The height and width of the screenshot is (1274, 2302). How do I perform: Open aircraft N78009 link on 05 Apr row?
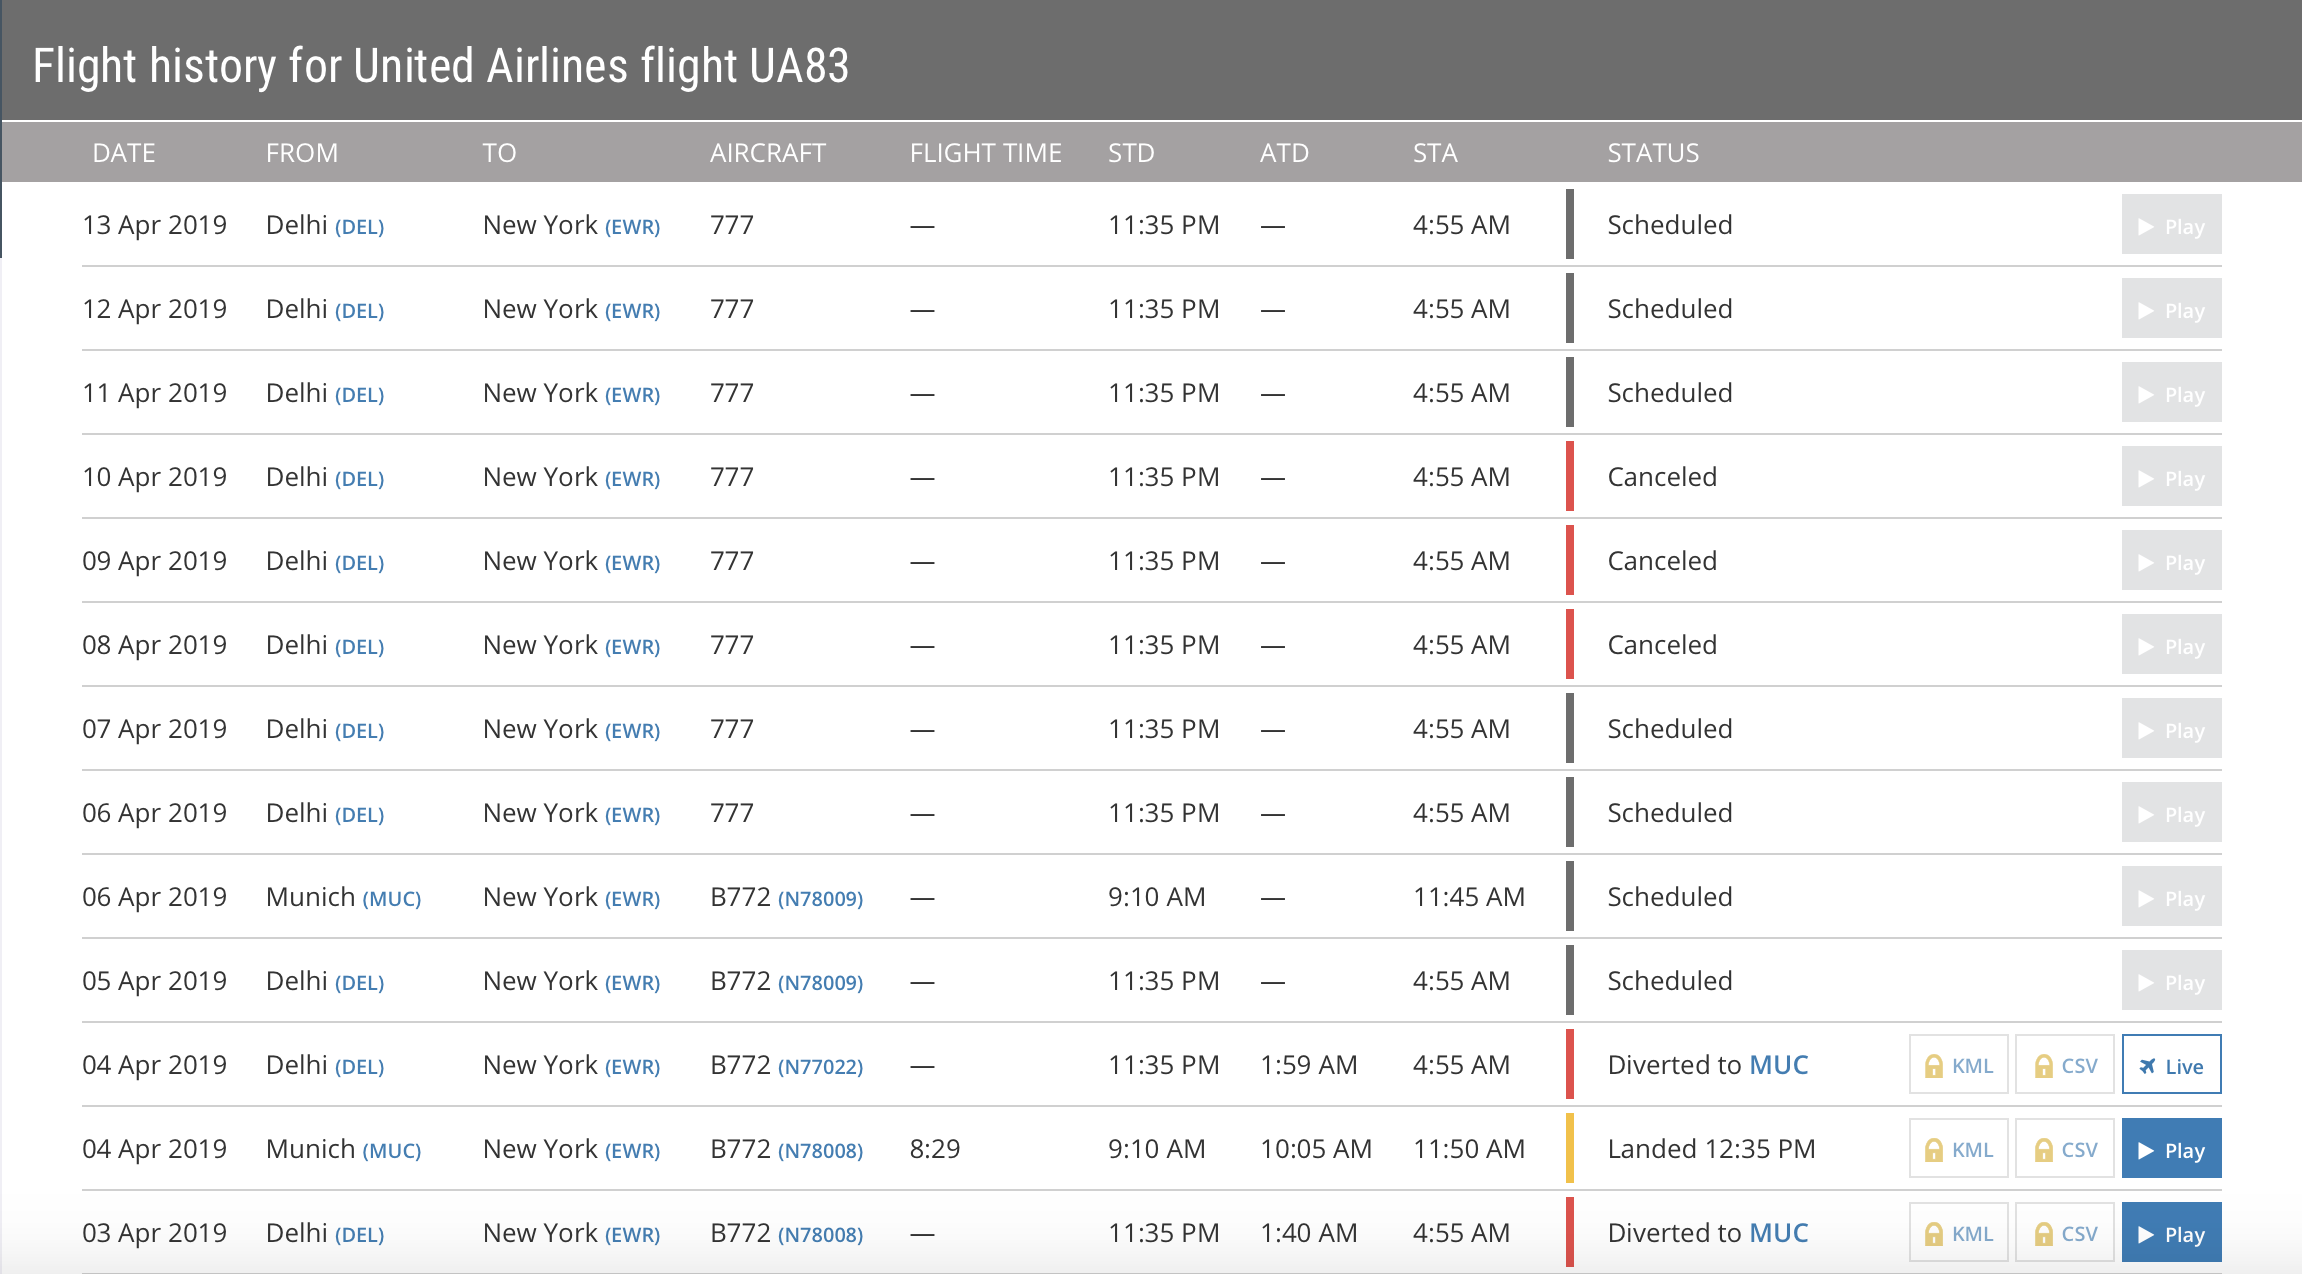(x=820, y=983)
